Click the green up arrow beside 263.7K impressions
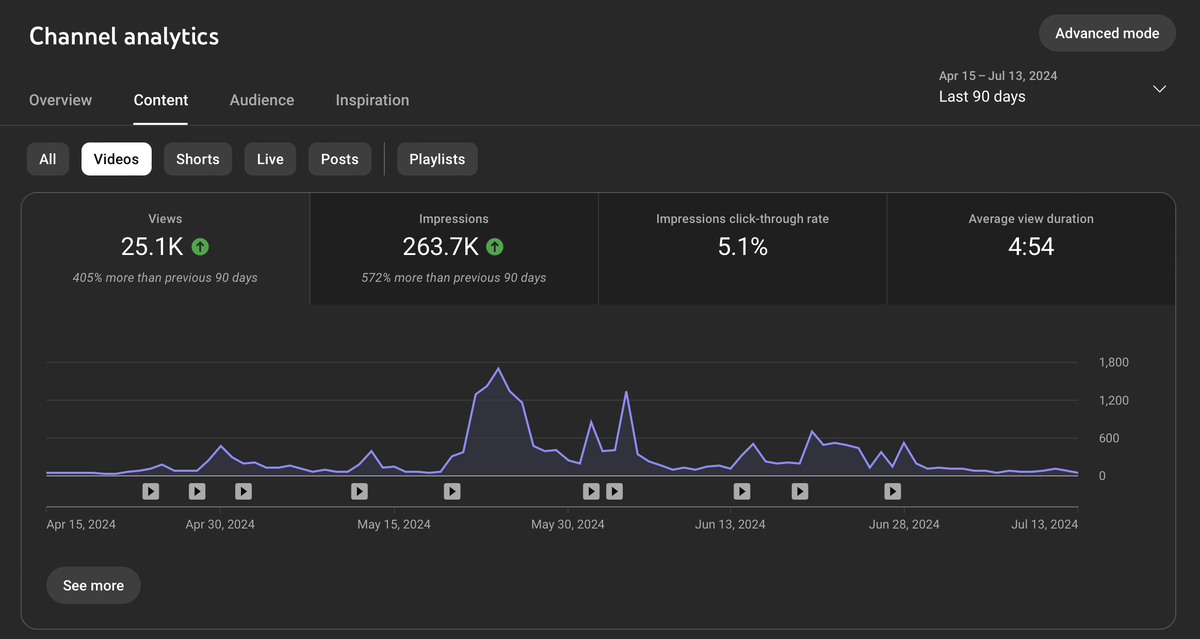Screen dimensions: 1200x639 pyautogui.click(x=495, y=246)
